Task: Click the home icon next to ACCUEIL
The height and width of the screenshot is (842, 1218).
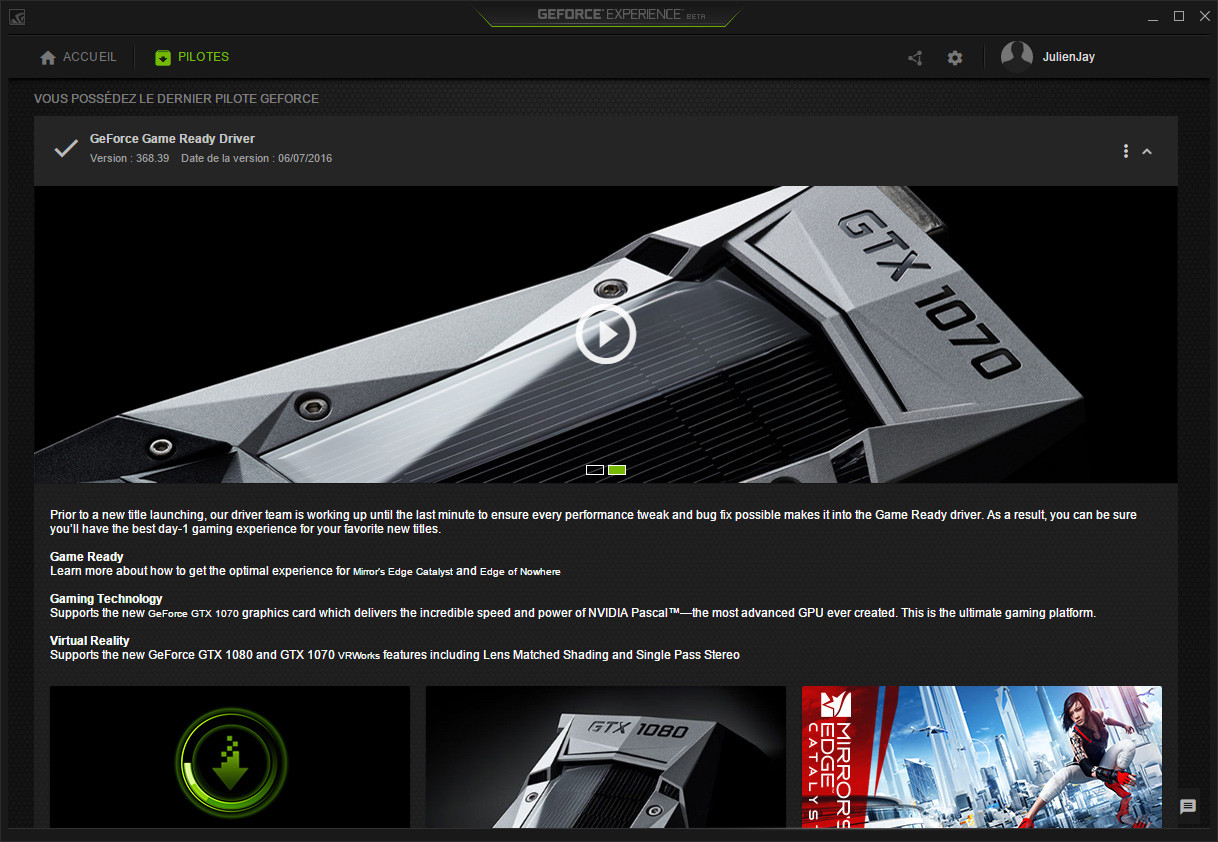Action: point(47,57)
